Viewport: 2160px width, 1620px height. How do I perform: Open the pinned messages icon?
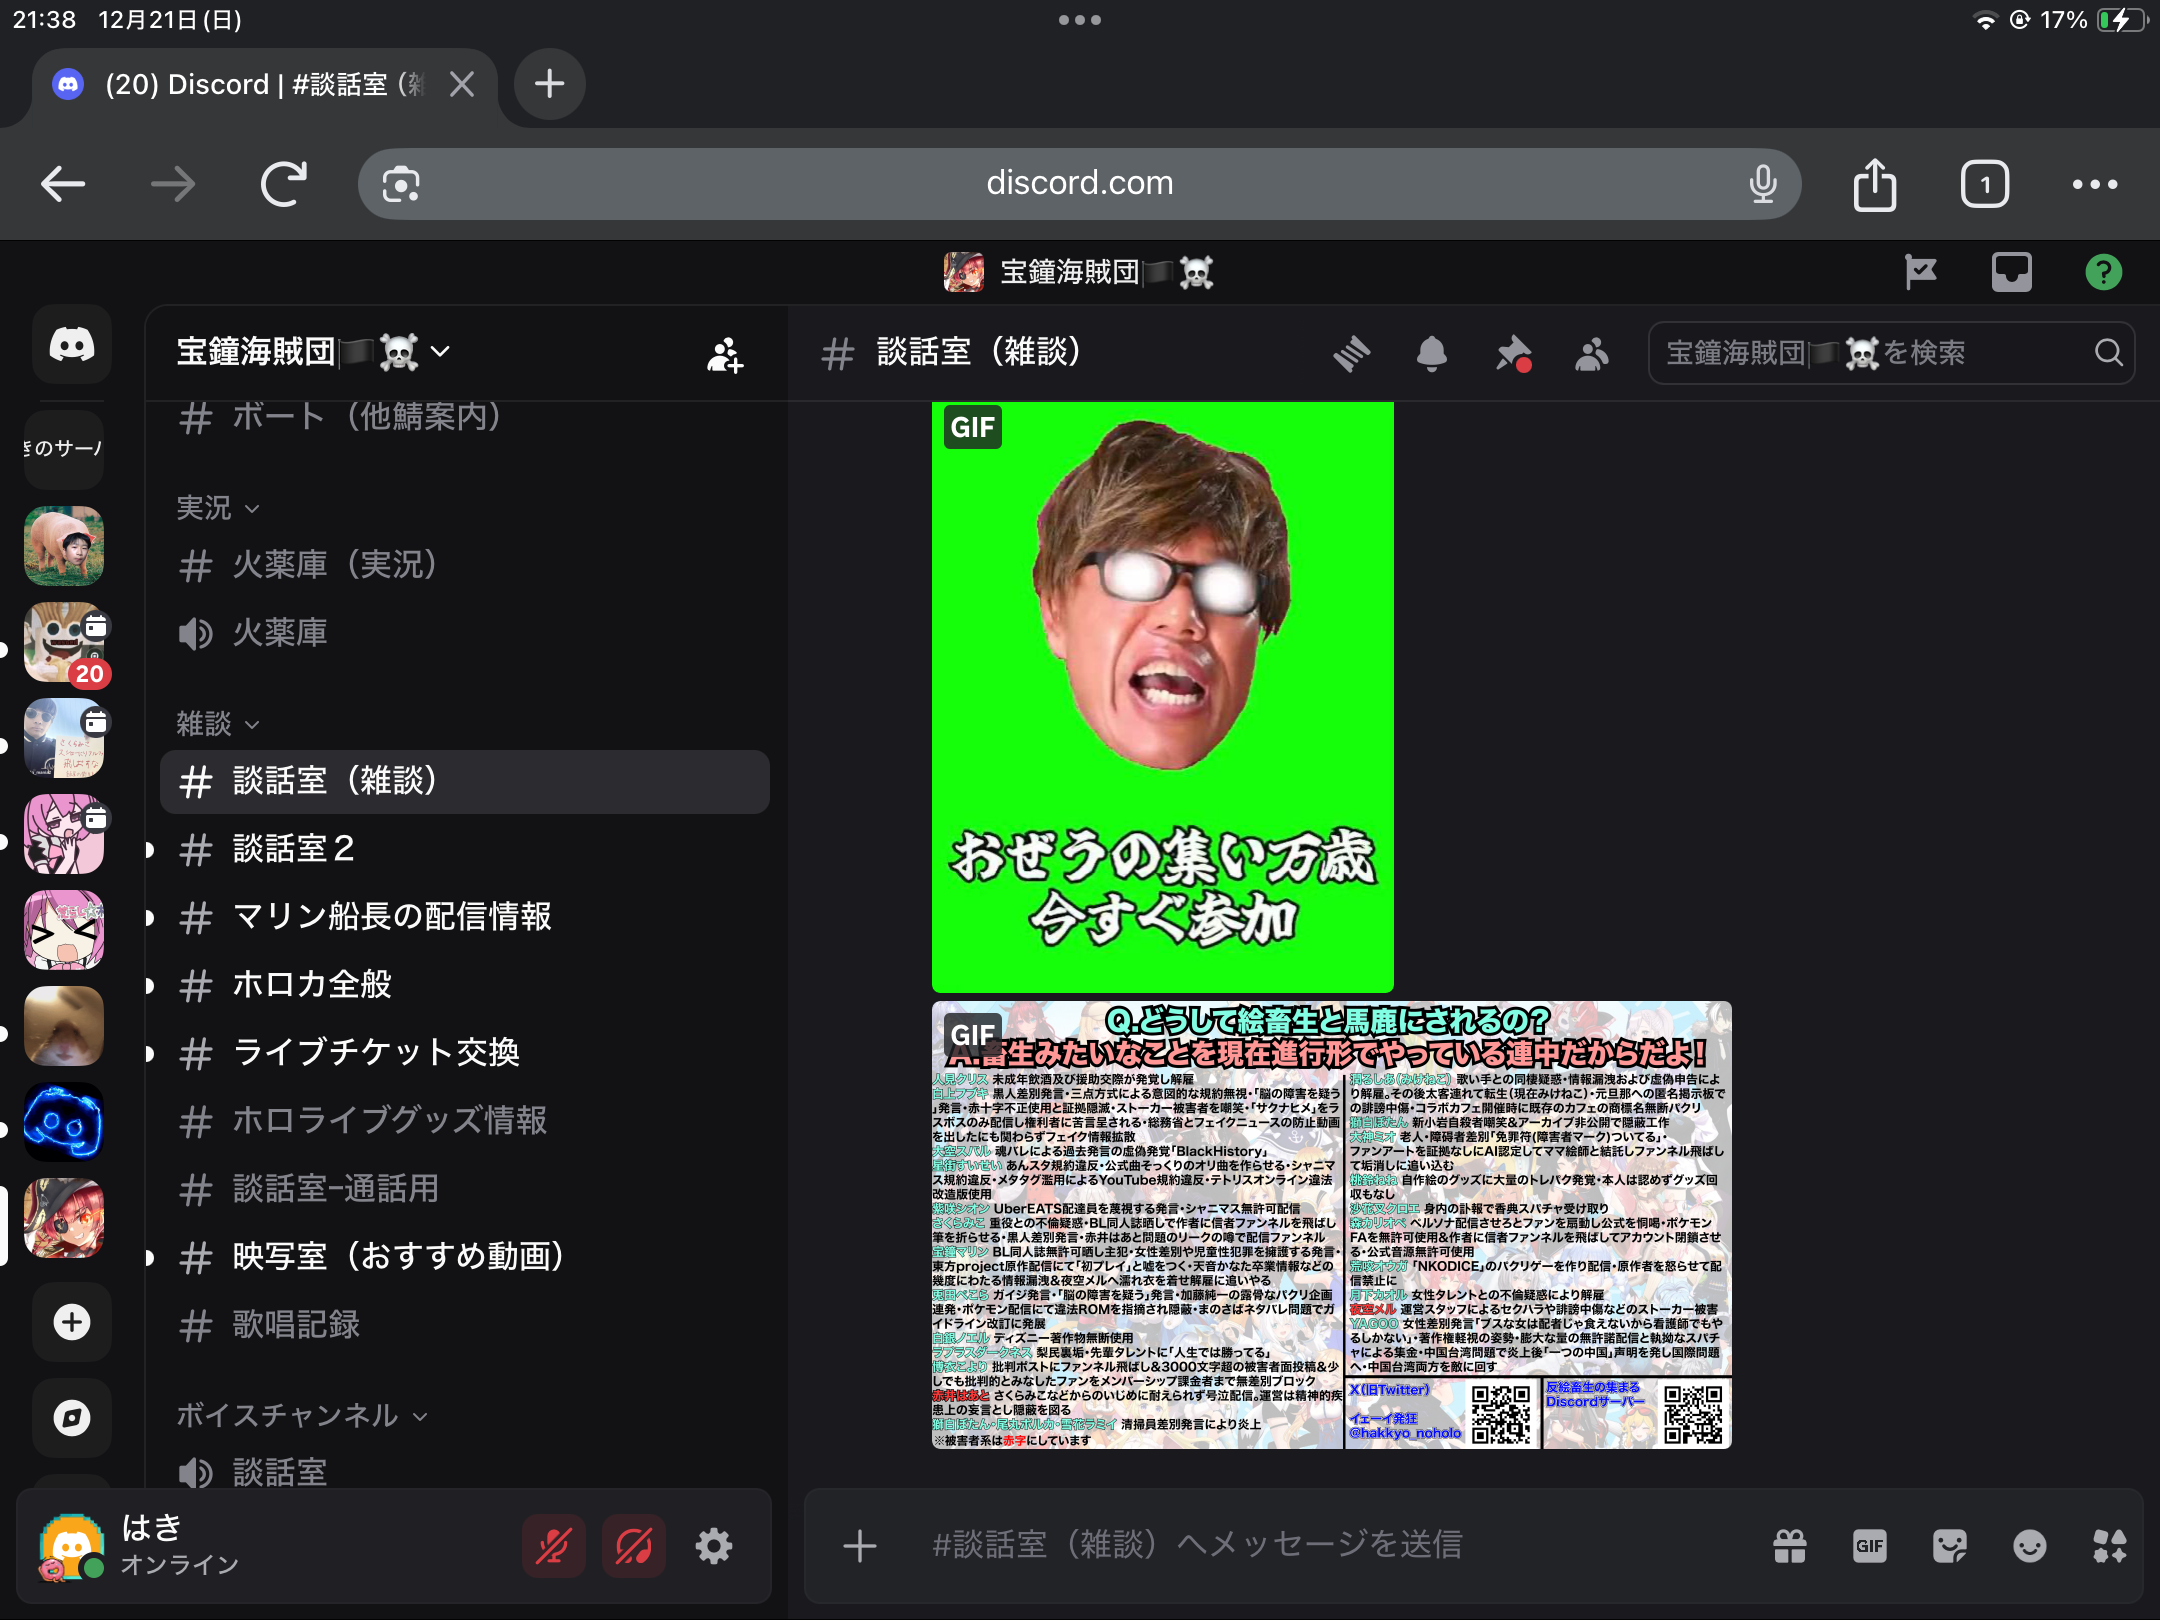[1512, 353]
